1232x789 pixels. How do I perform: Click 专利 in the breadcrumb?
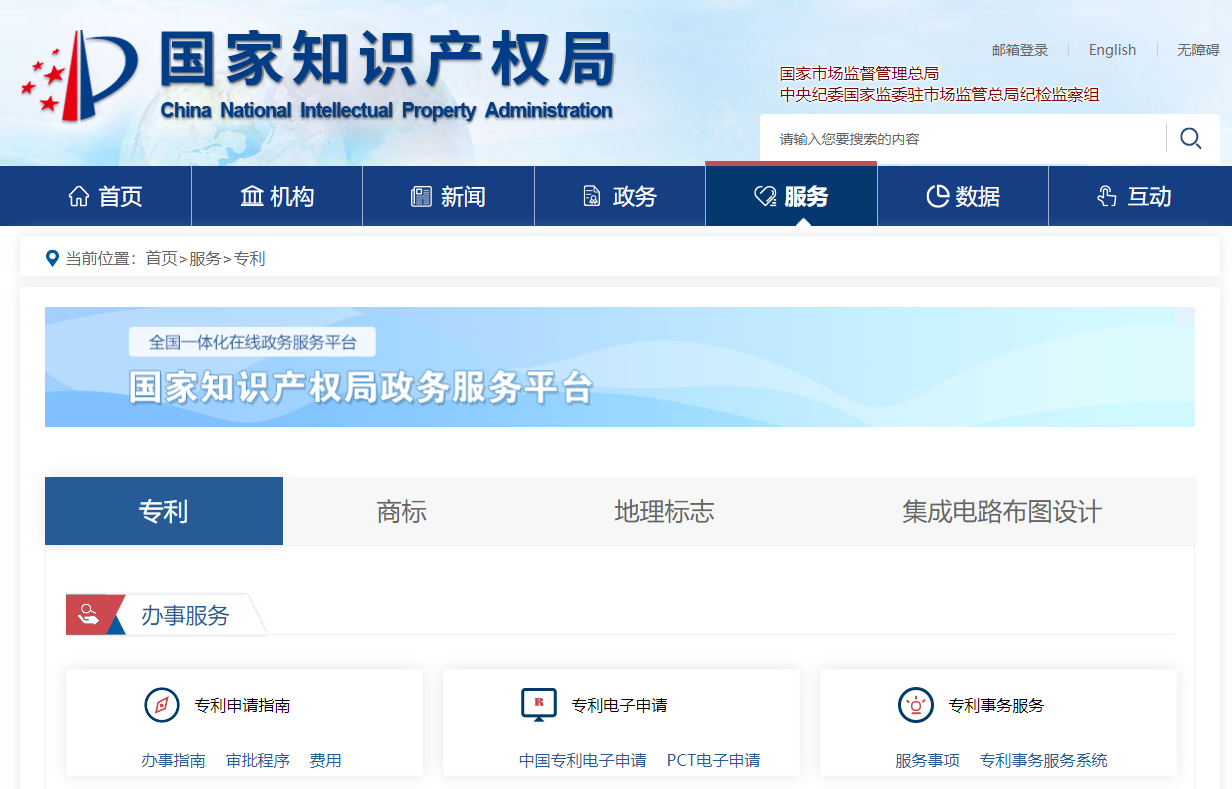pyautogui.click(x=249, y=258)
